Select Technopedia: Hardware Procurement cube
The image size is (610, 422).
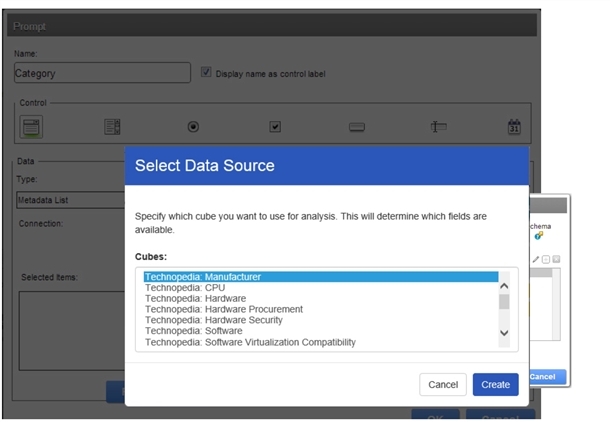321,309
